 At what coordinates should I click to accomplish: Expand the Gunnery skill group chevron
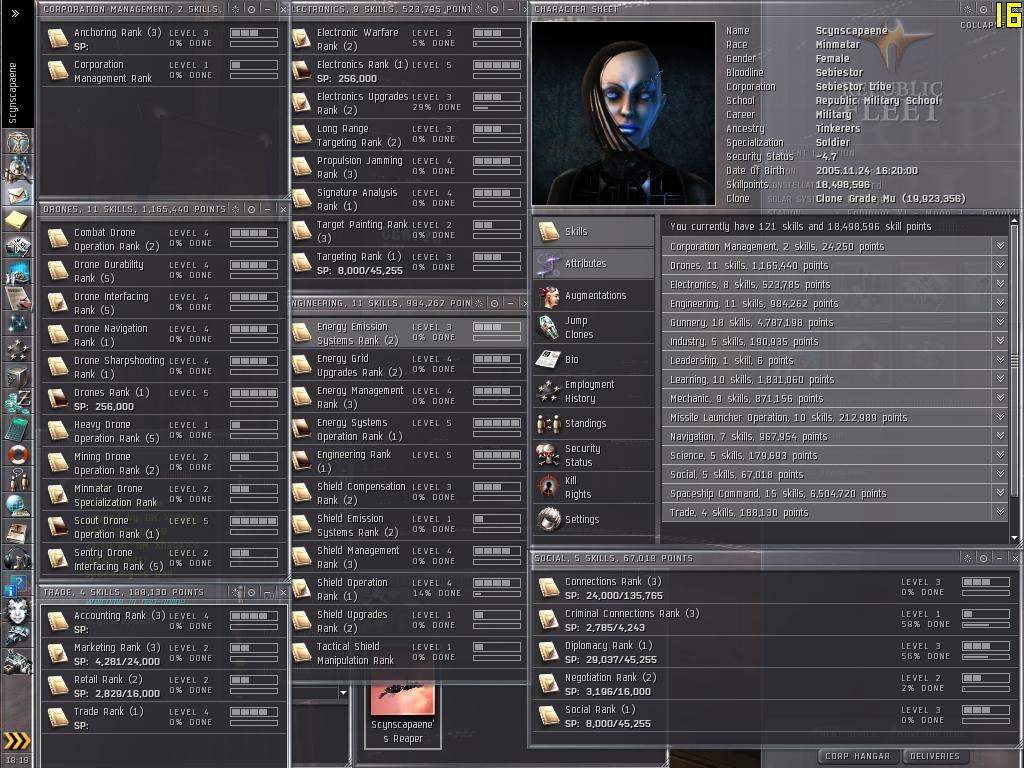point(1000,322)
